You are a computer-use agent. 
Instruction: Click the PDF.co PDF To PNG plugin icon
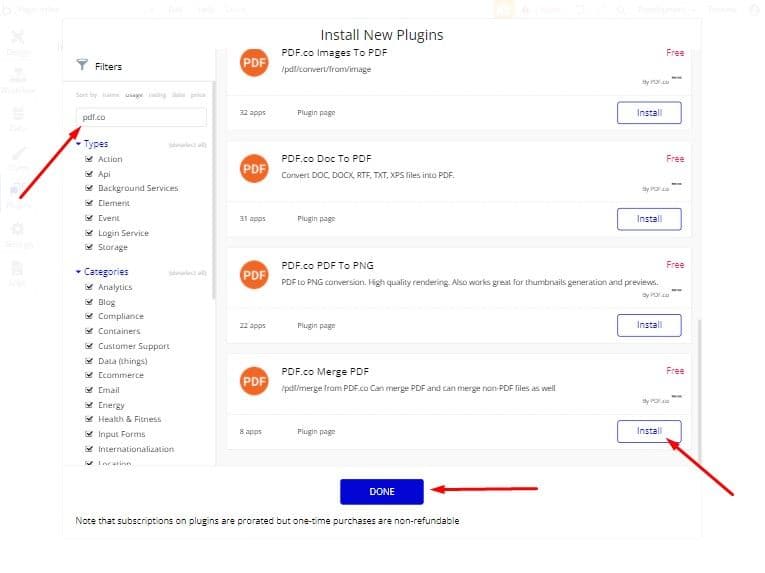254,274
